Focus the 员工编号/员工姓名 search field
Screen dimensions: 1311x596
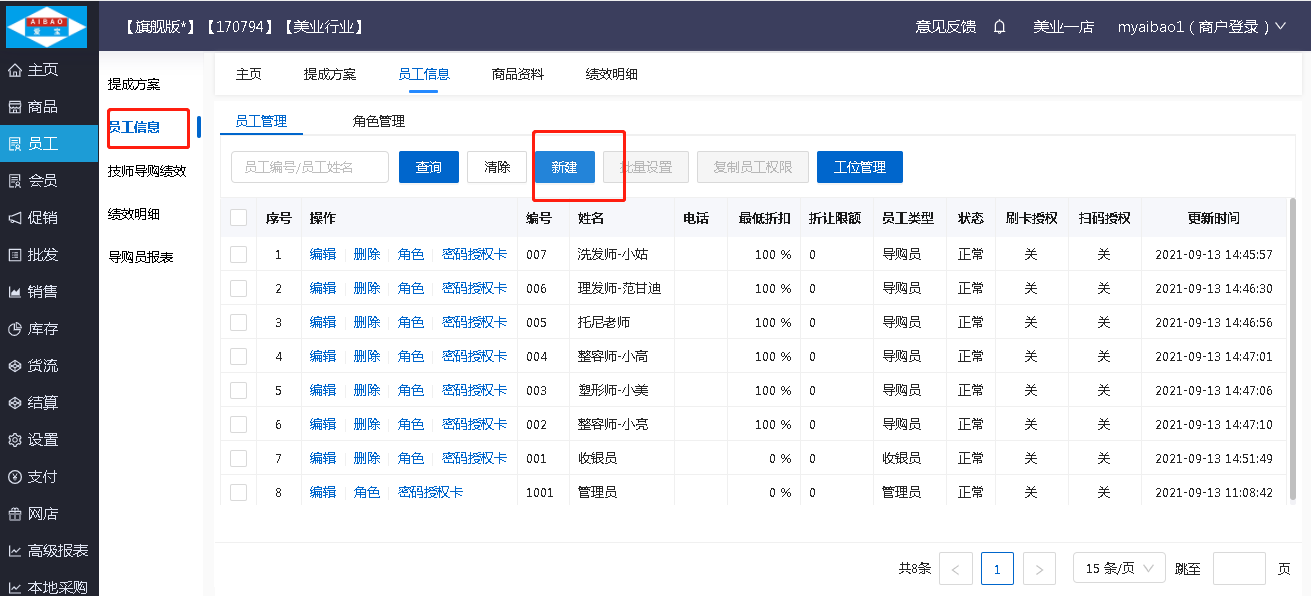(x=310, y=167)
